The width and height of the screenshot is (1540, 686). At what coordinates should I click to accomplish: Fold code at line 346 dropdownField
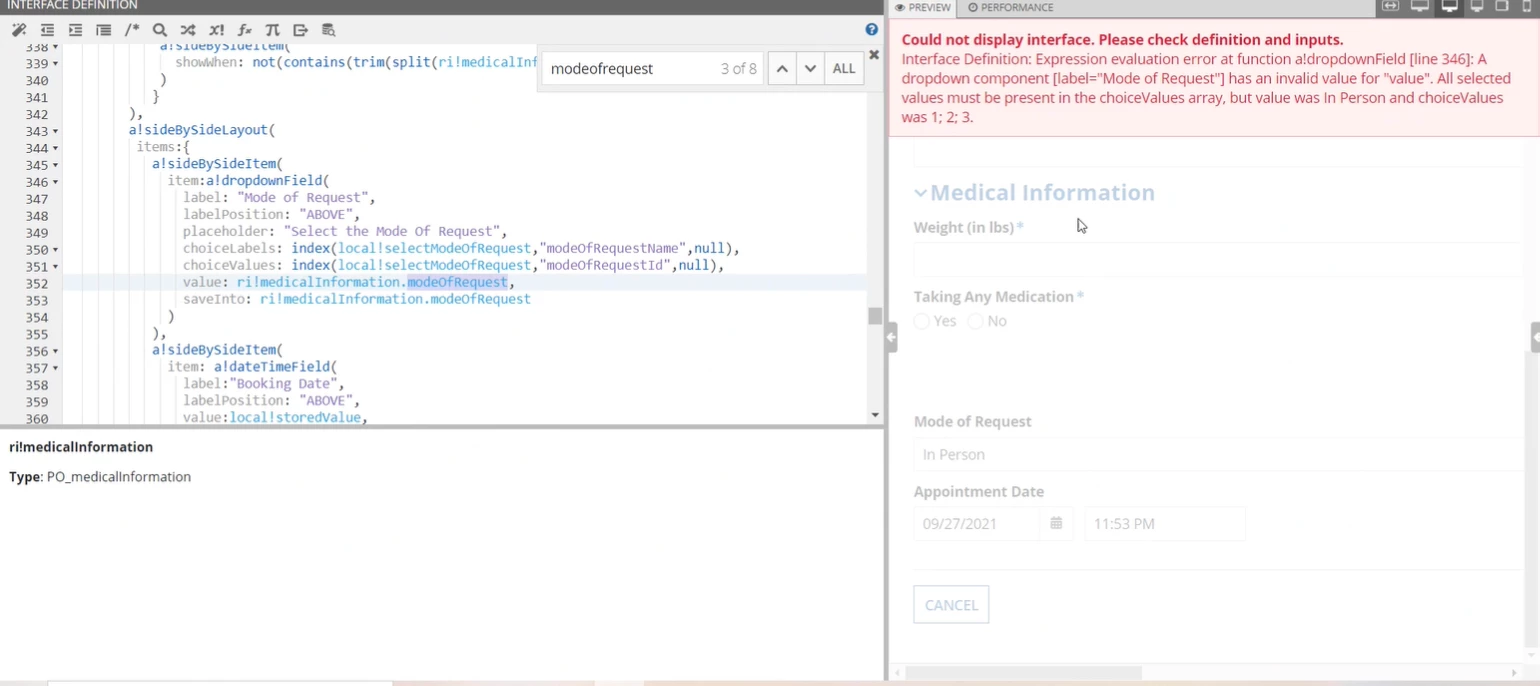click(55, 182)
